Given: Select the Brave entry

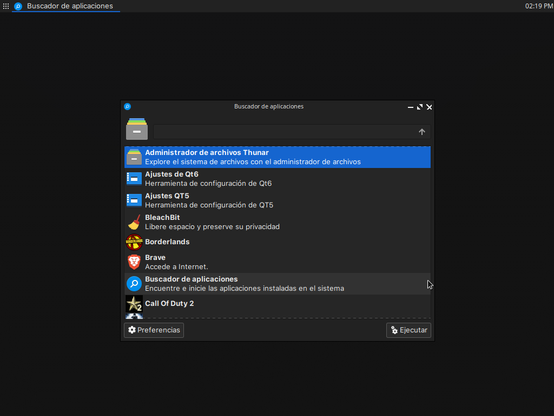Looking at the screenshot, I should click(x=277, y=262).
